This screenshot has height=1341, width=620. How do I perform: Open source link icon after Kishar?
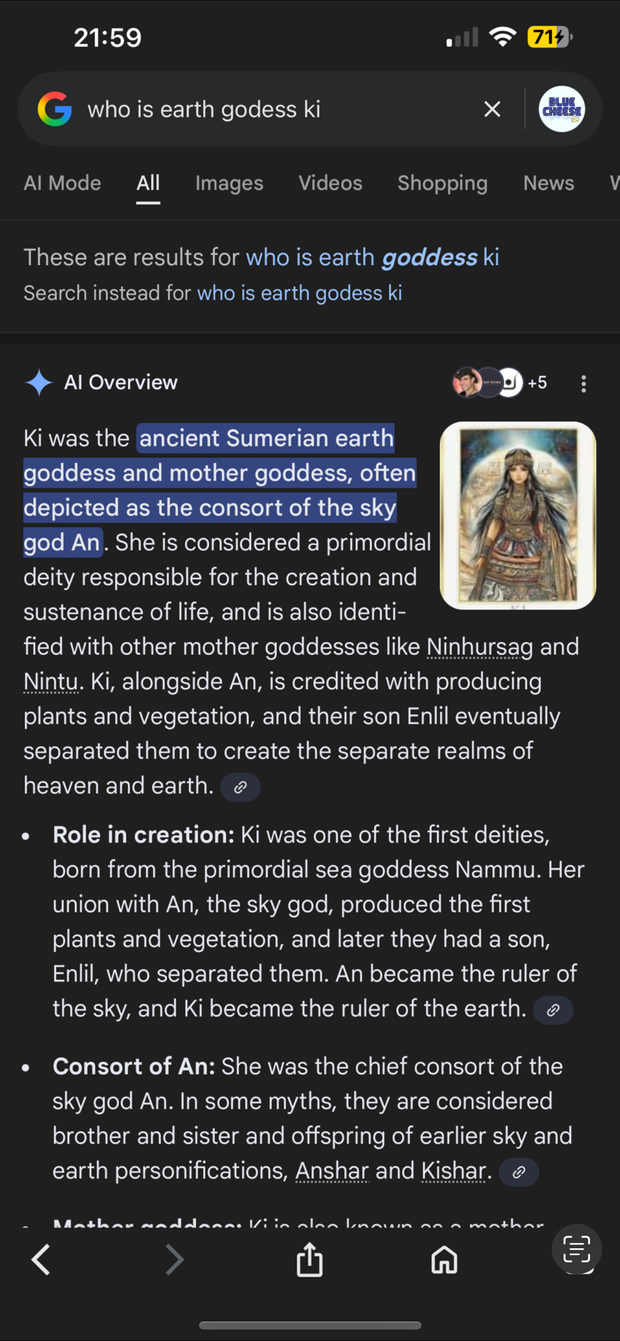518,1172
